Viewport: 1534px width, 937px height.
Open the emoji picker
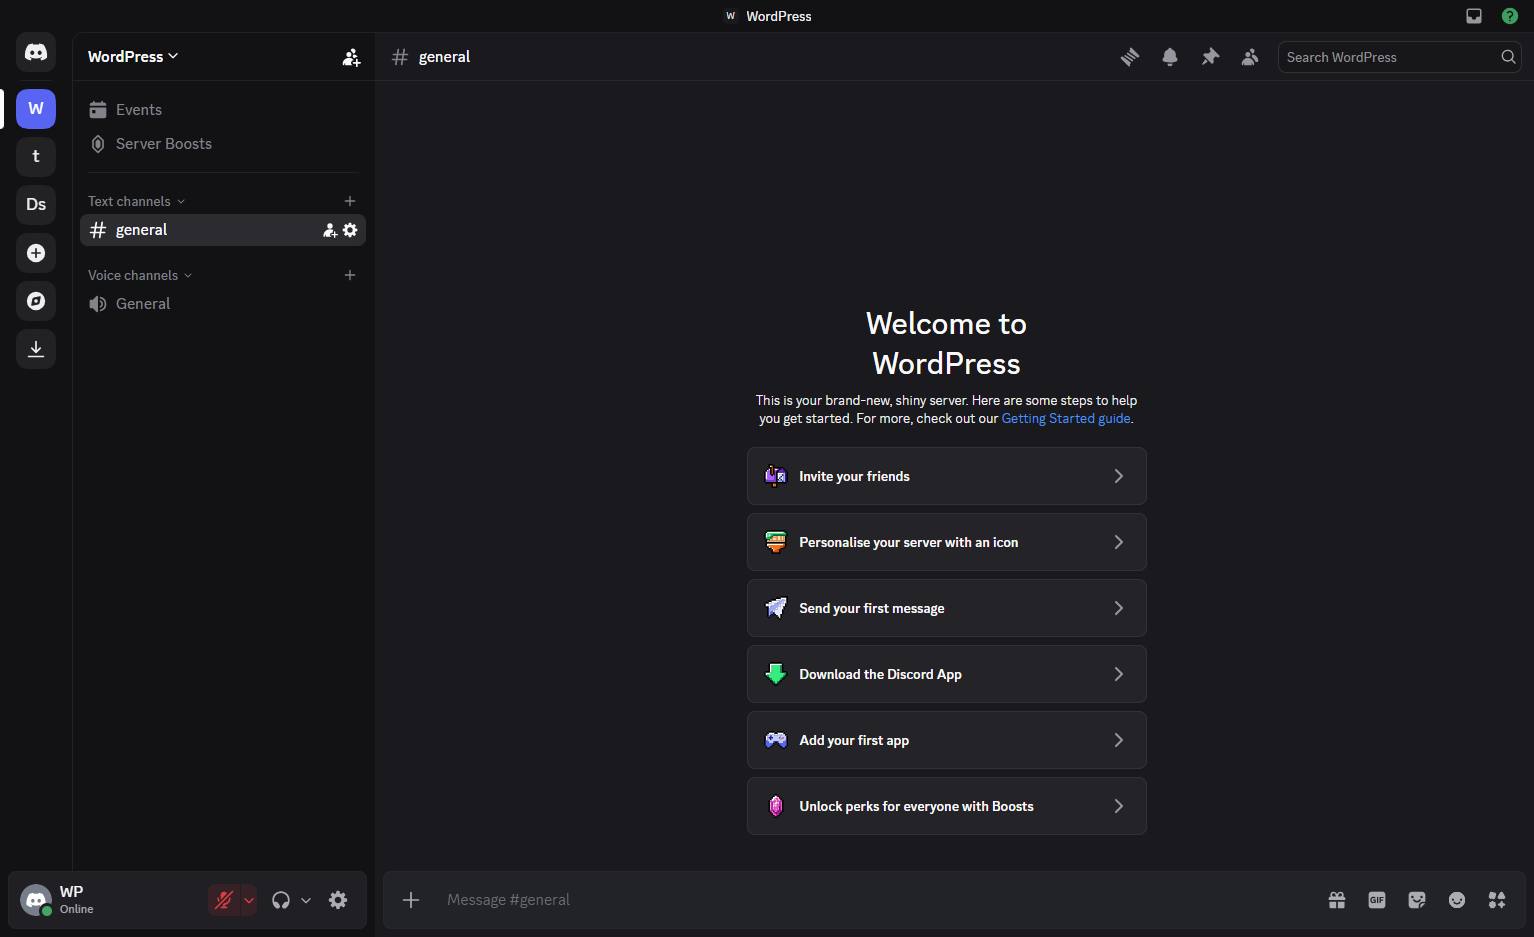[1457, 900]
